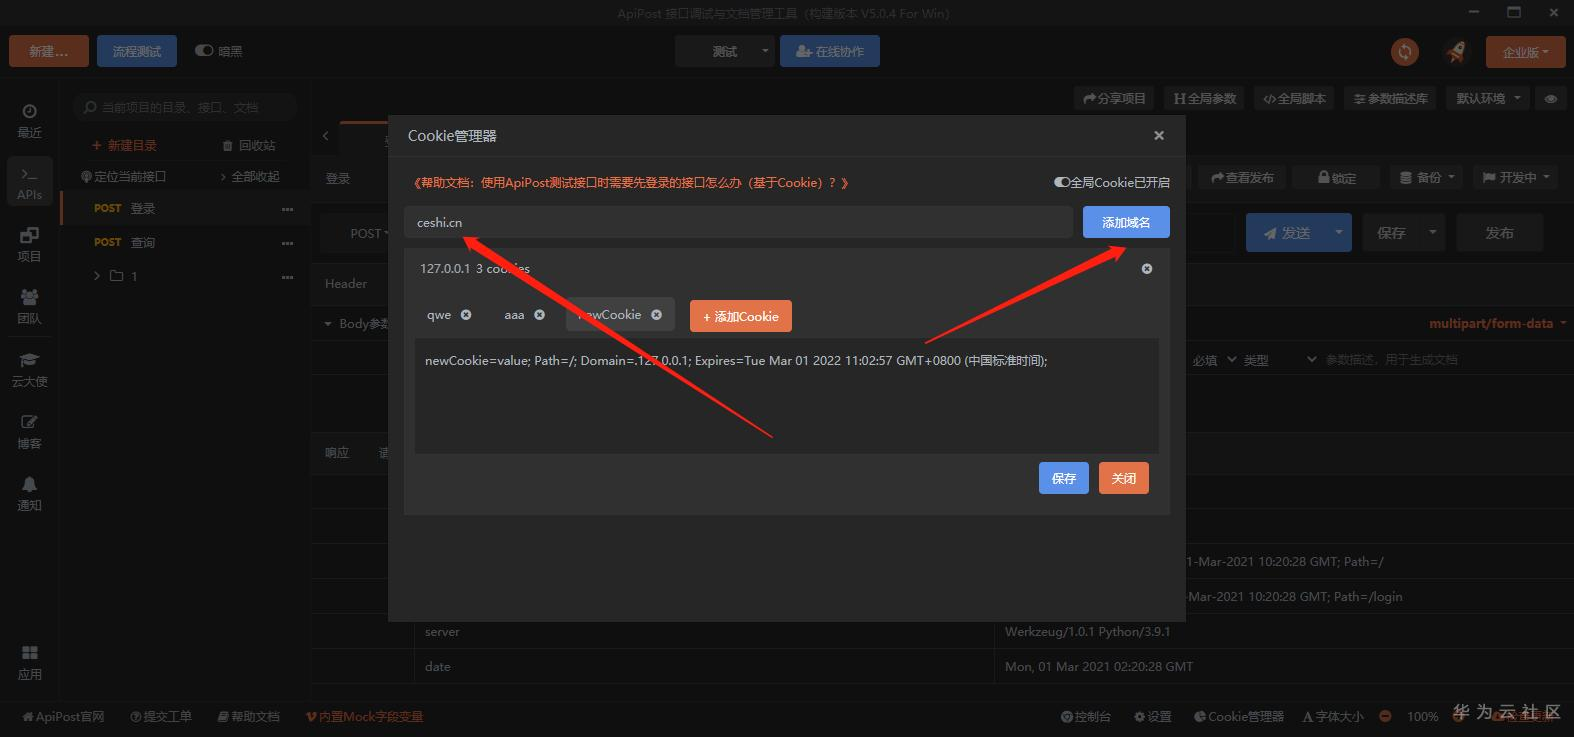Open the 通知 (notifications) sidebar icon
Image resolution: width=1574 pixels, height=737 pixels.
(x=29, y=493)
